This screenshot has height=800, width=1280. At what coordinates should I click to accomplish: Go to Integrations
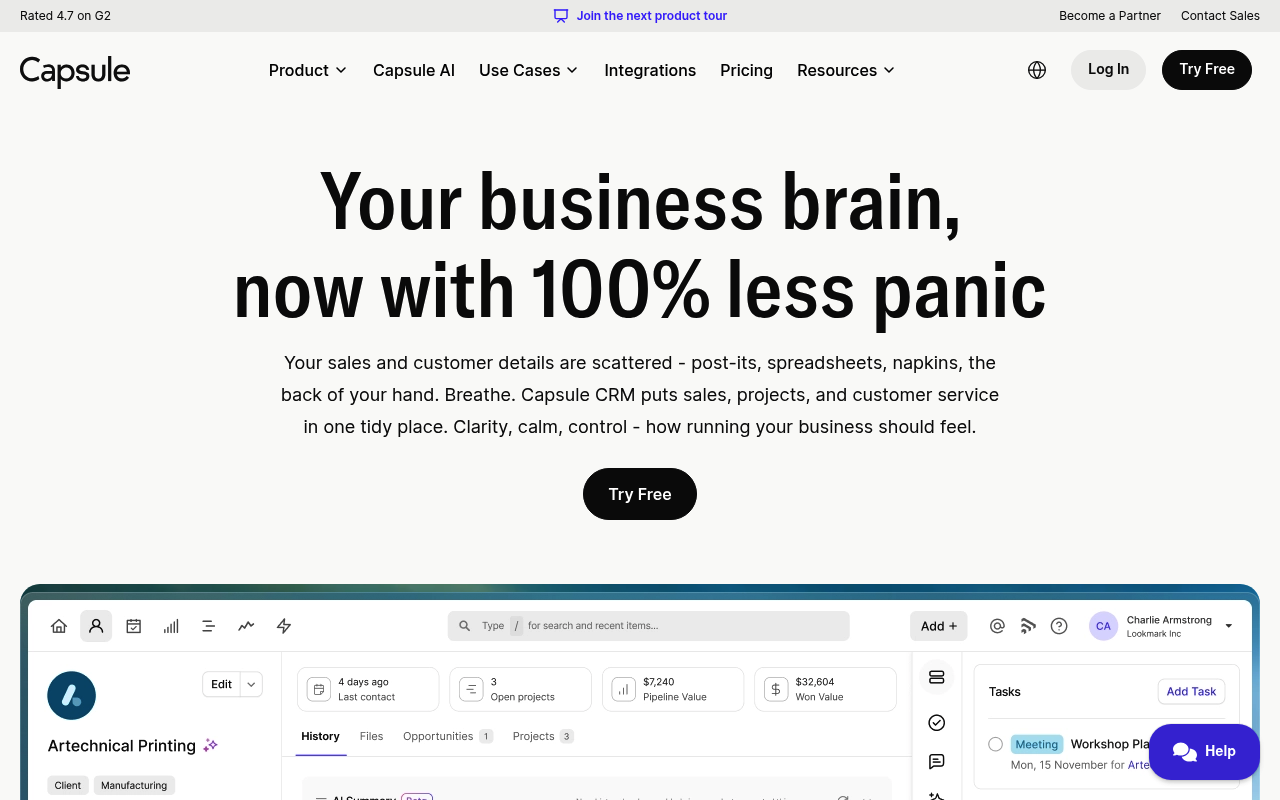(650, 70)
